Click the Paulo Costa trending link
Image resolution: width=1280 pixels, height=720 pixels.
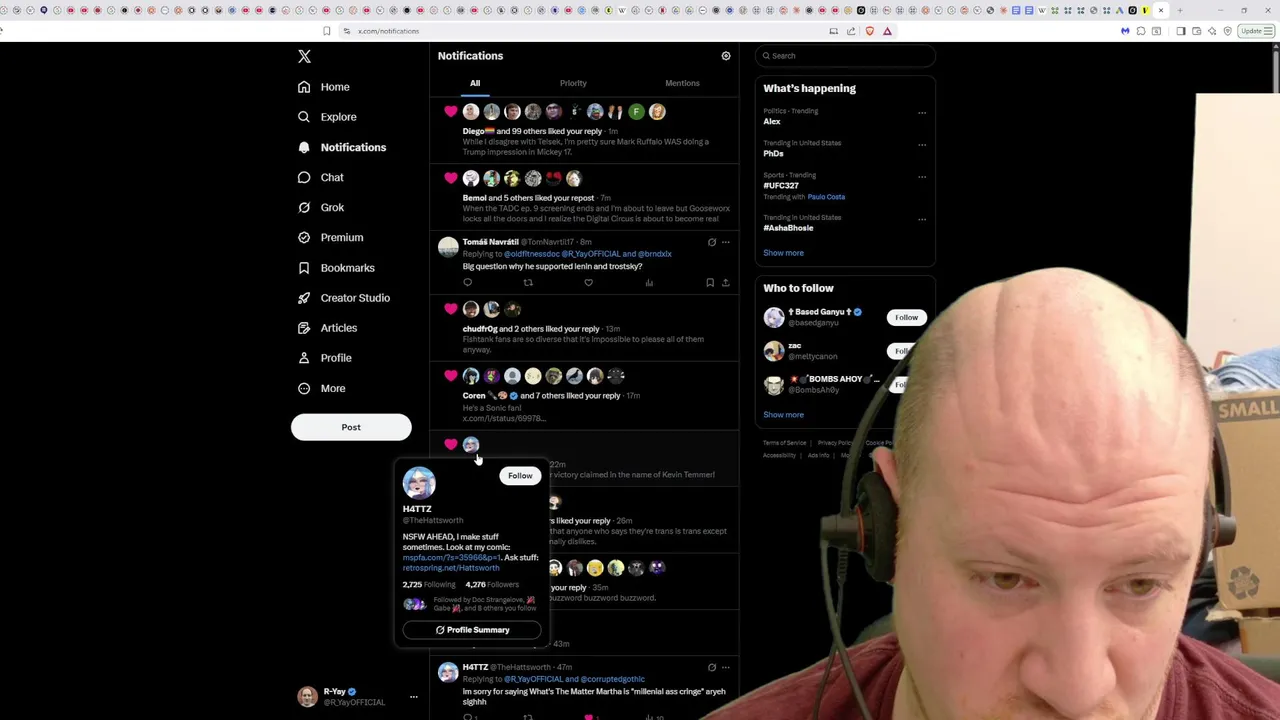click(826, 197)
